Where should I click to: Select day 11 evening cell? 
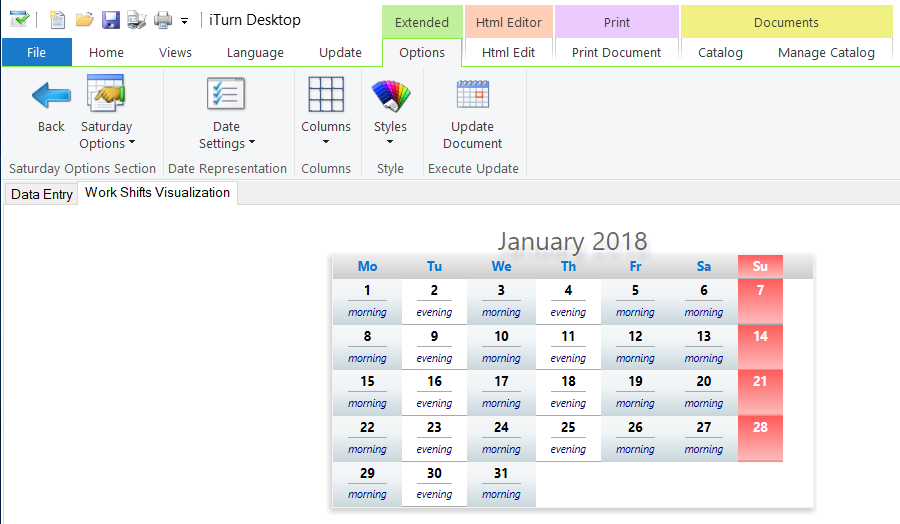568,347
